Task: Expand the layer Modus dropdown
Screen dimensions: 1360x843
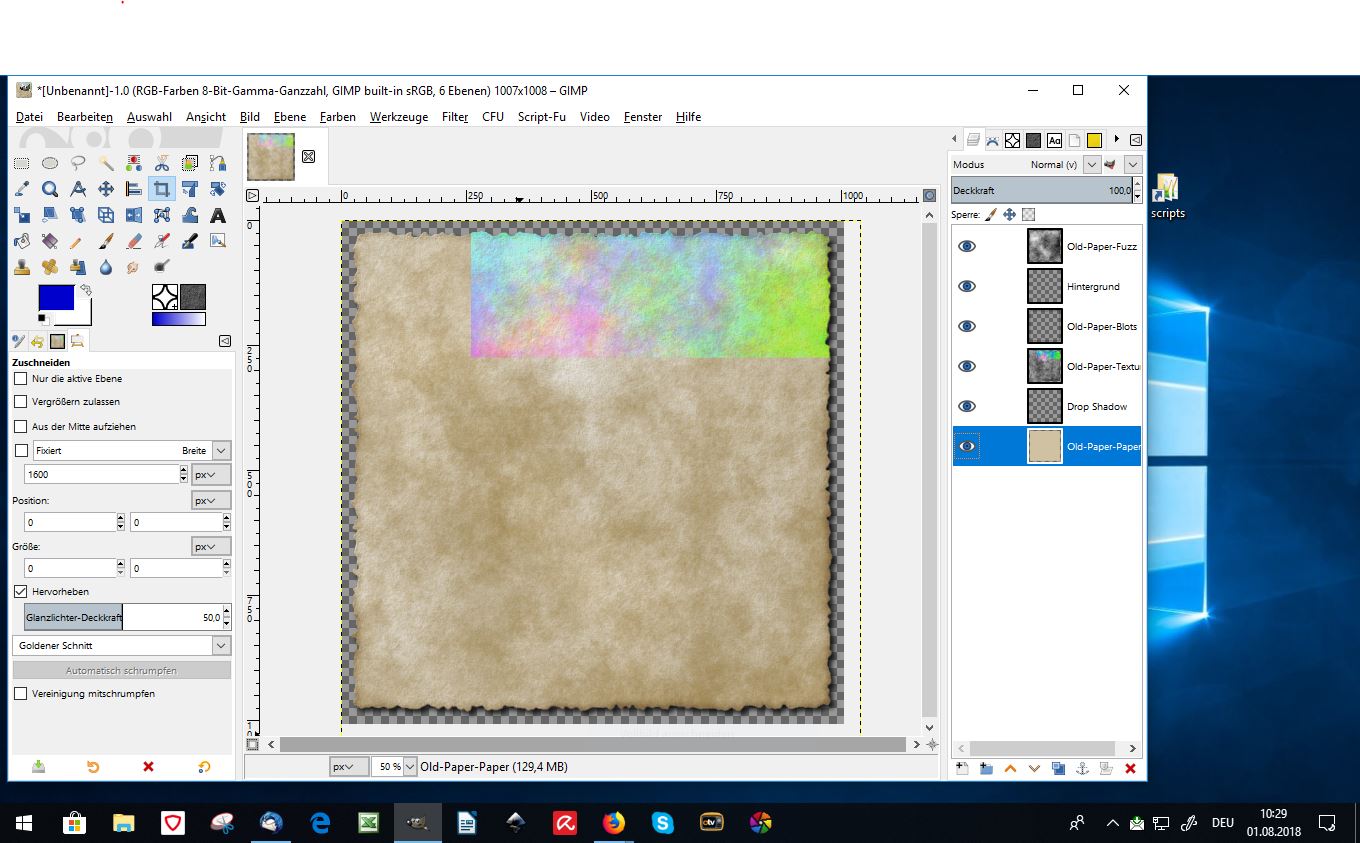Action: pos(1092,164)
